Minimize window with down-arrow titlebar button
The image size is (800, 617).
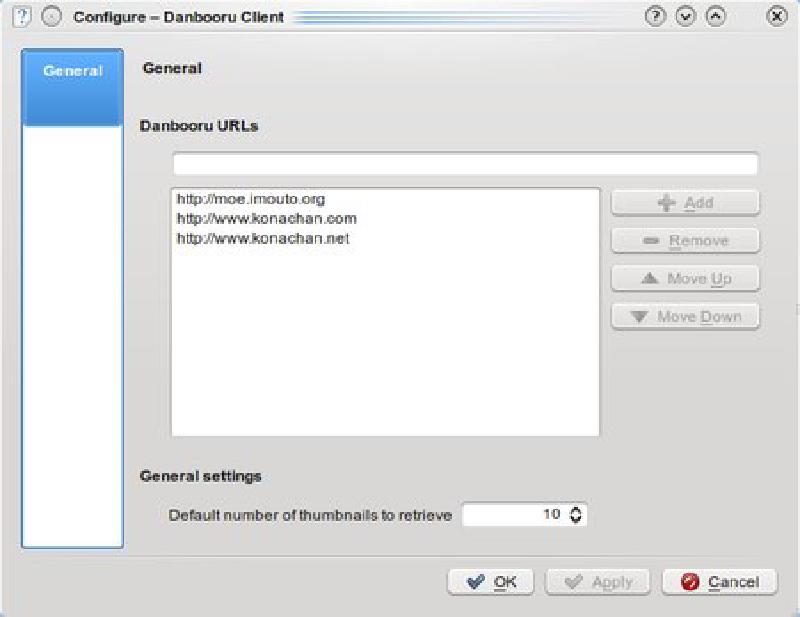(685, 16)
